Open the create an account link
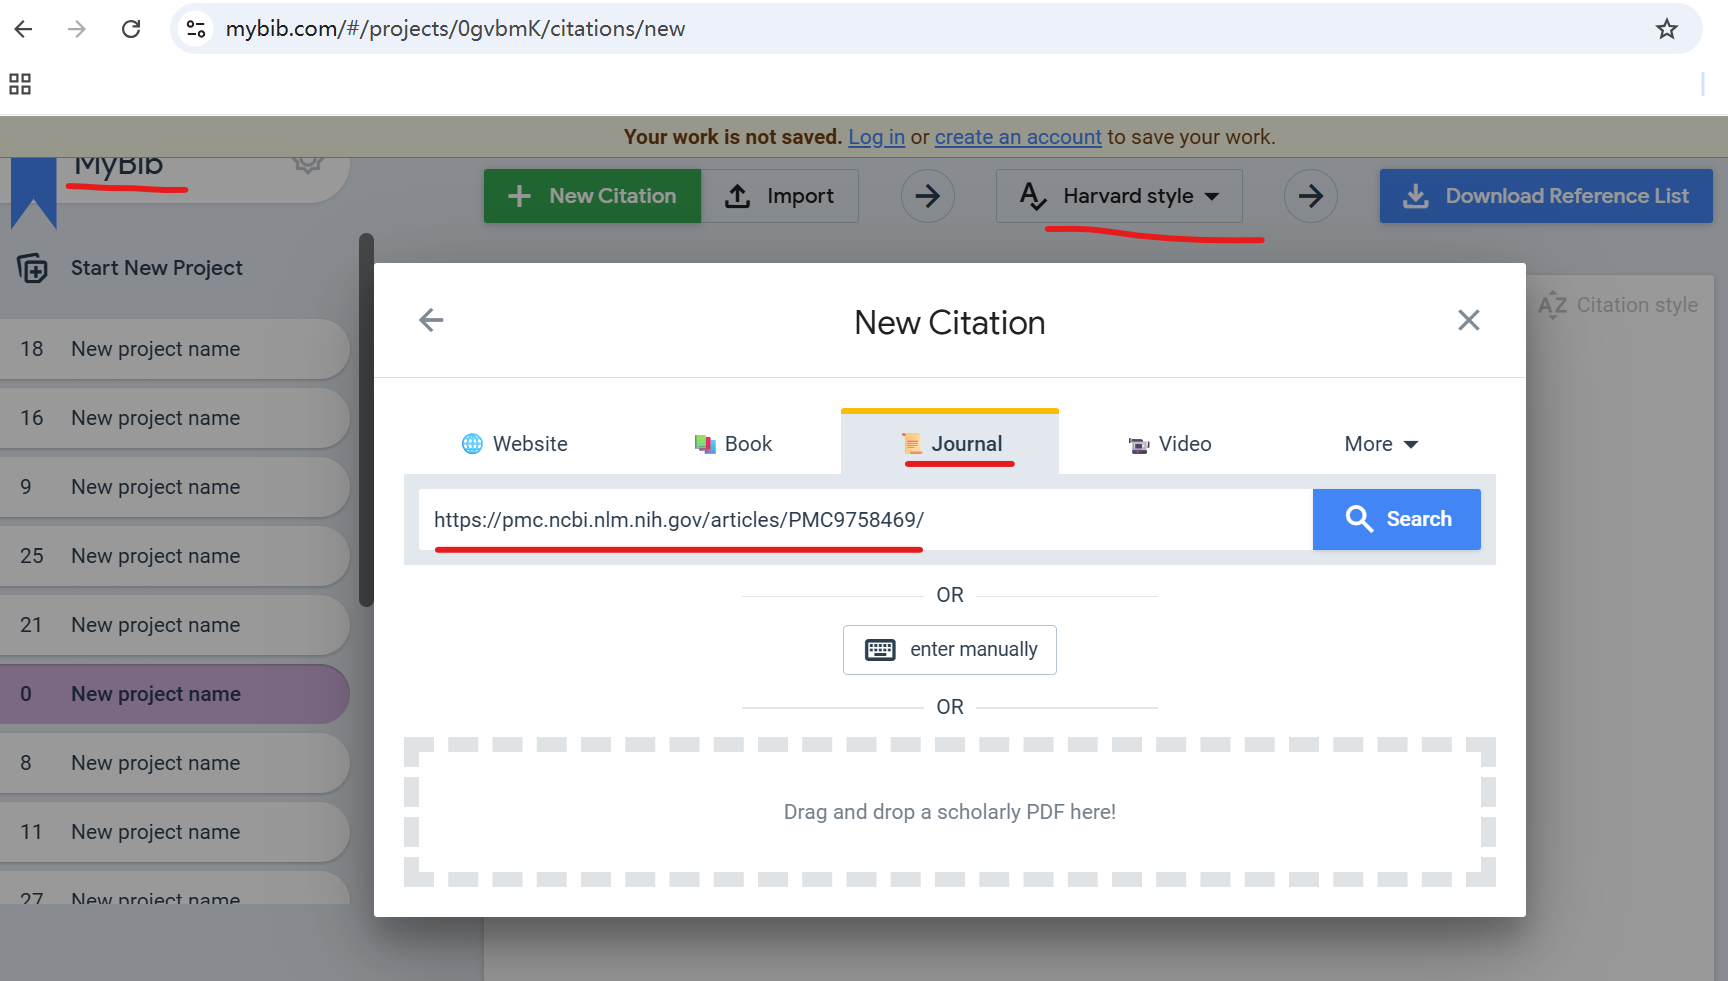Screen dimensions: 1728x981 pyautogui.click(x=1017, y=137)
